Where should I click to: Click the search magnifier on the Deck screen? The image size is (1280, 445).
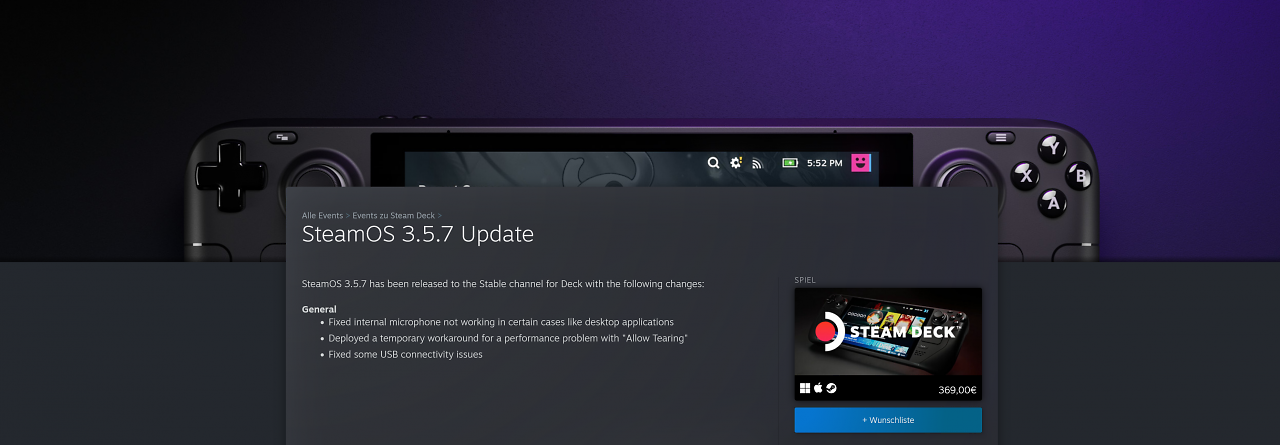coord(713,162)
